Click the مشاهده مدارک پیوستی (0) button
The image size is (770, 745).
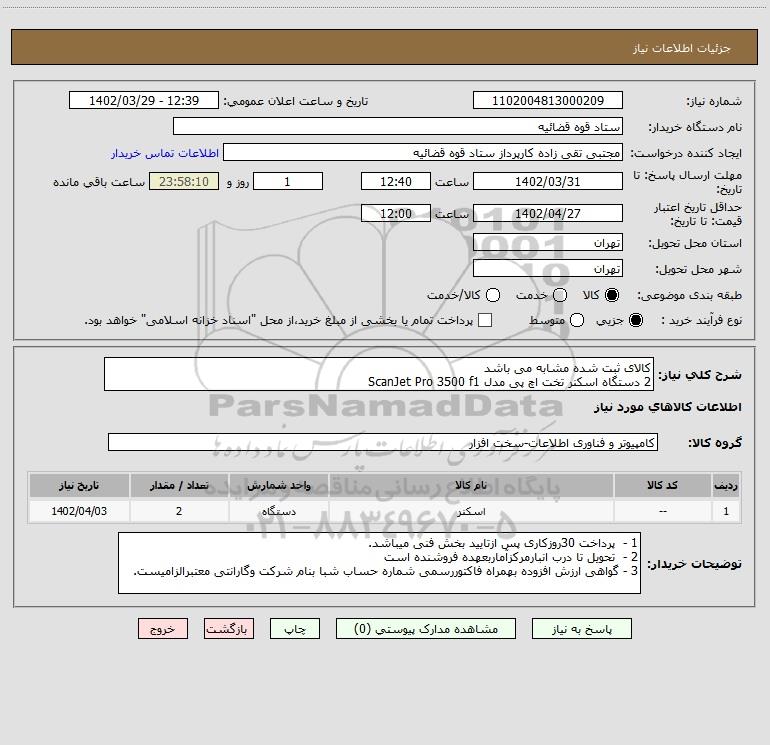[x=426, y=629]
